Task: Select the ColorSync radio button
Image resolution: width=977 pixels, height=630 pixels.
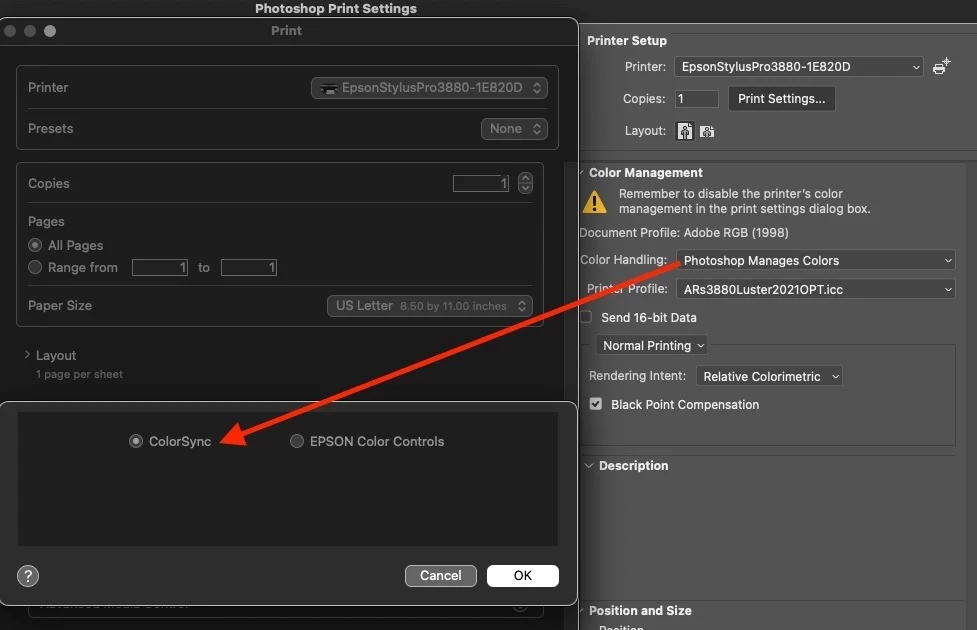Action: coord(136,441)
